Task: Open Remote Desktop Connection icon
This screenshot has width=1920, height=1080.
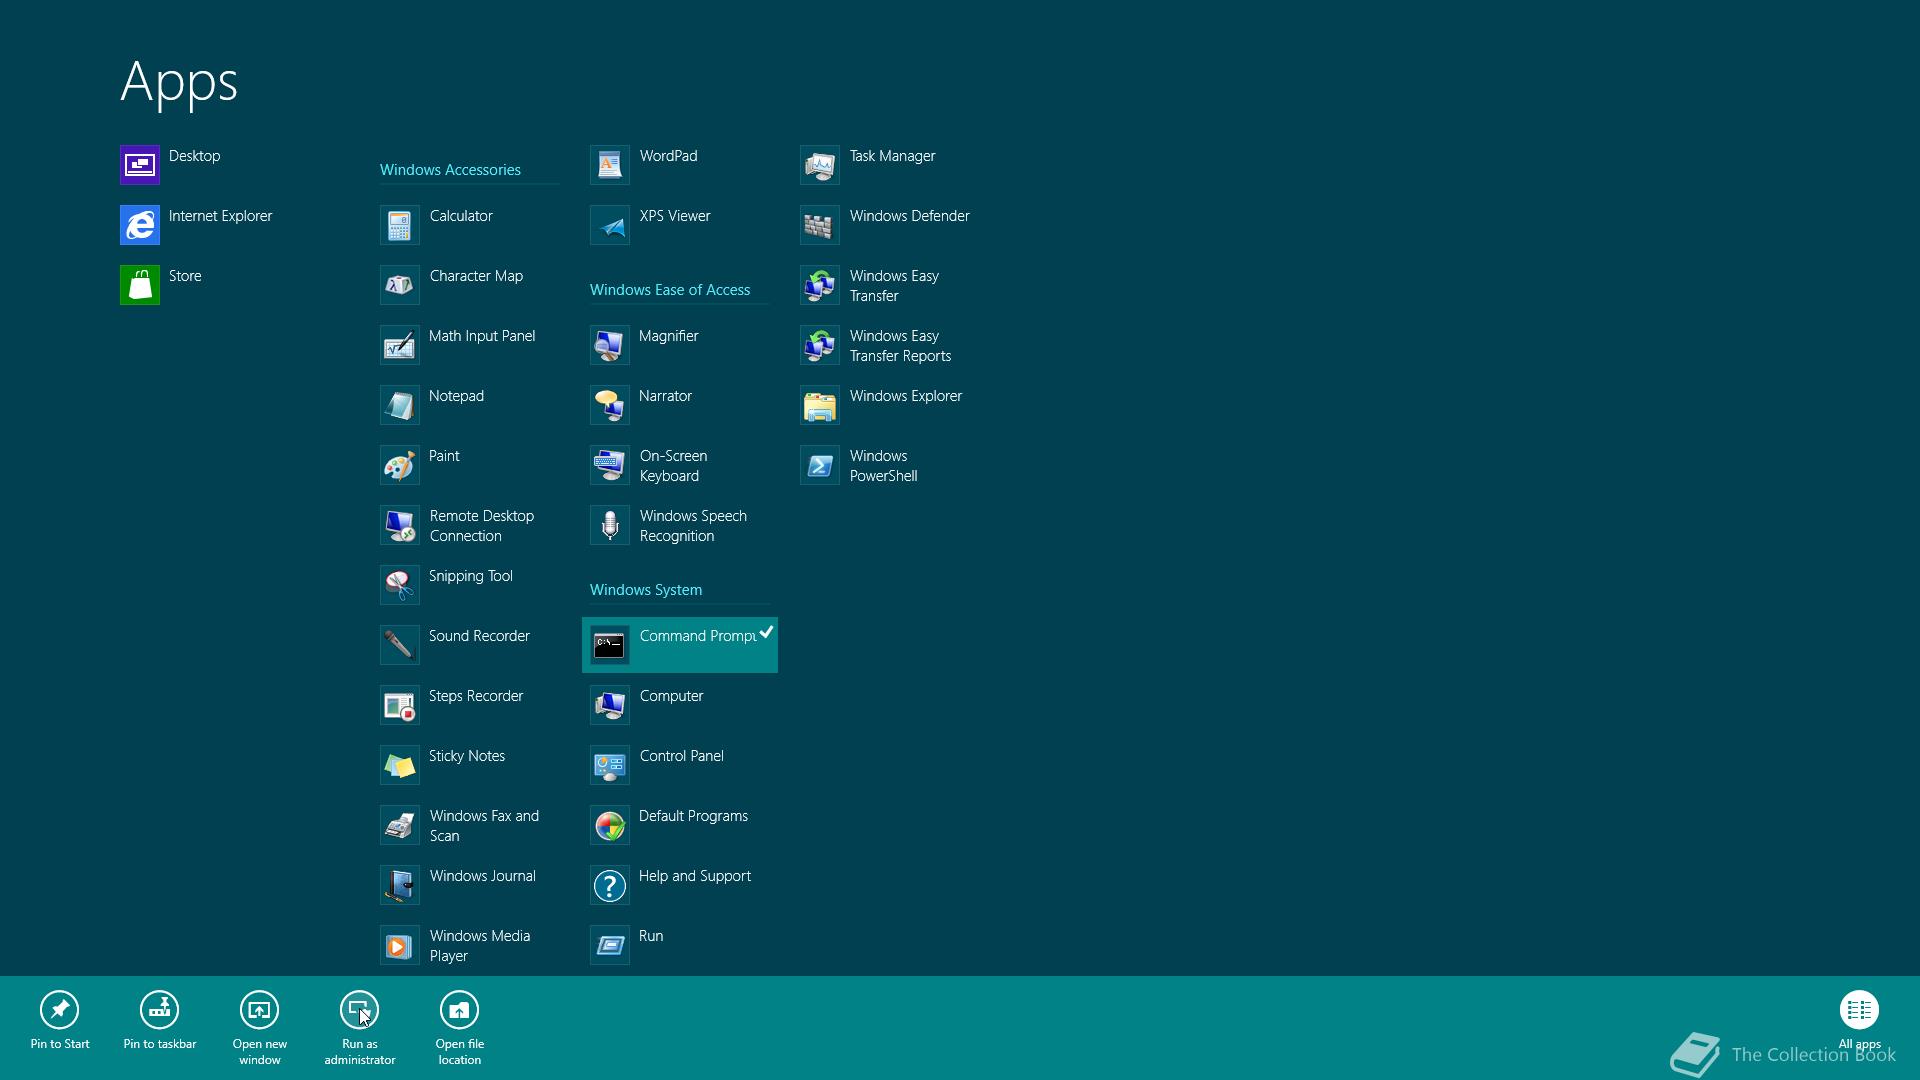Action: coord(400,525)
